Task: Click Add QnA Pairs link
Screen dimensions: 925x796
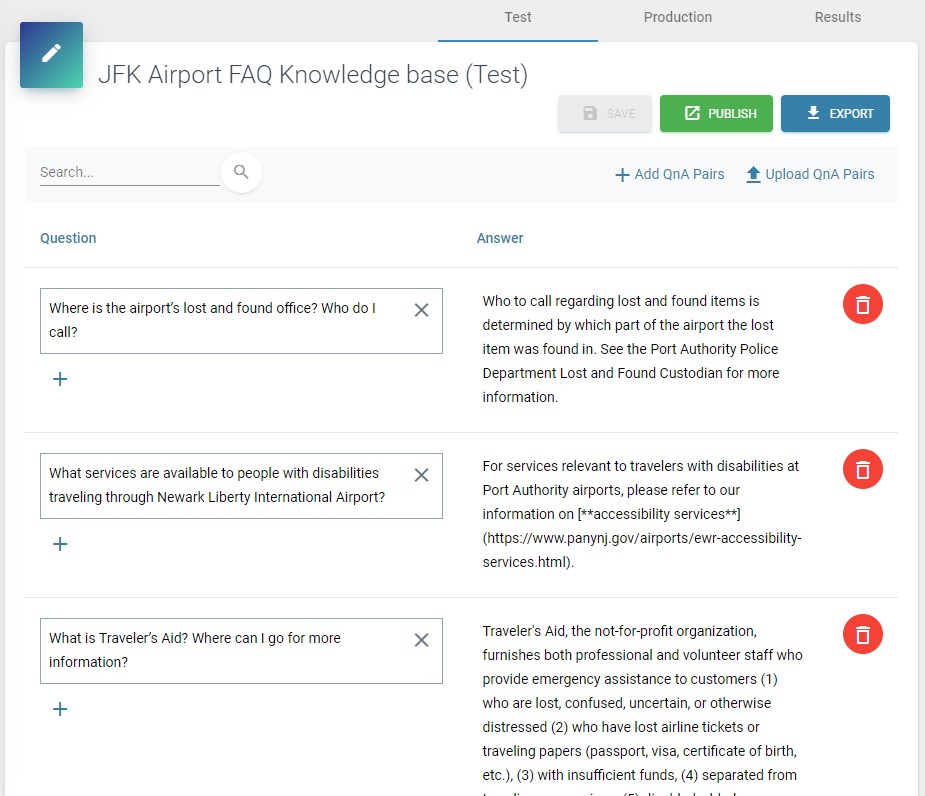Action: coord(669,174)
